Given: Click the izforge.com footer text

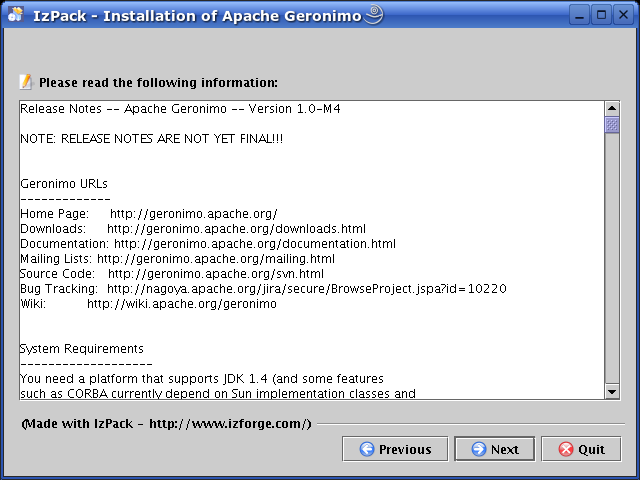Looking at the screenshot, I should coord(230,424).
